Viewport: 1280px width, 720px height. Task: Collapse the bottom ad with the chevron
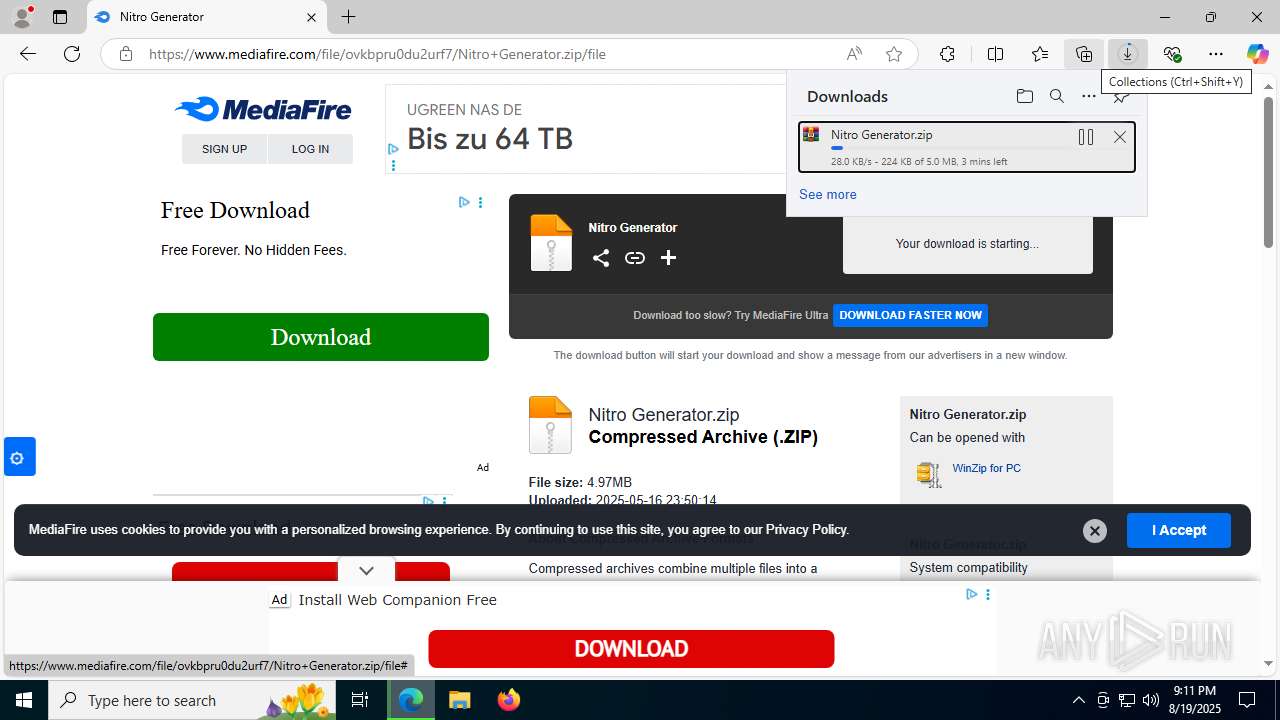(x=366, y=570)
